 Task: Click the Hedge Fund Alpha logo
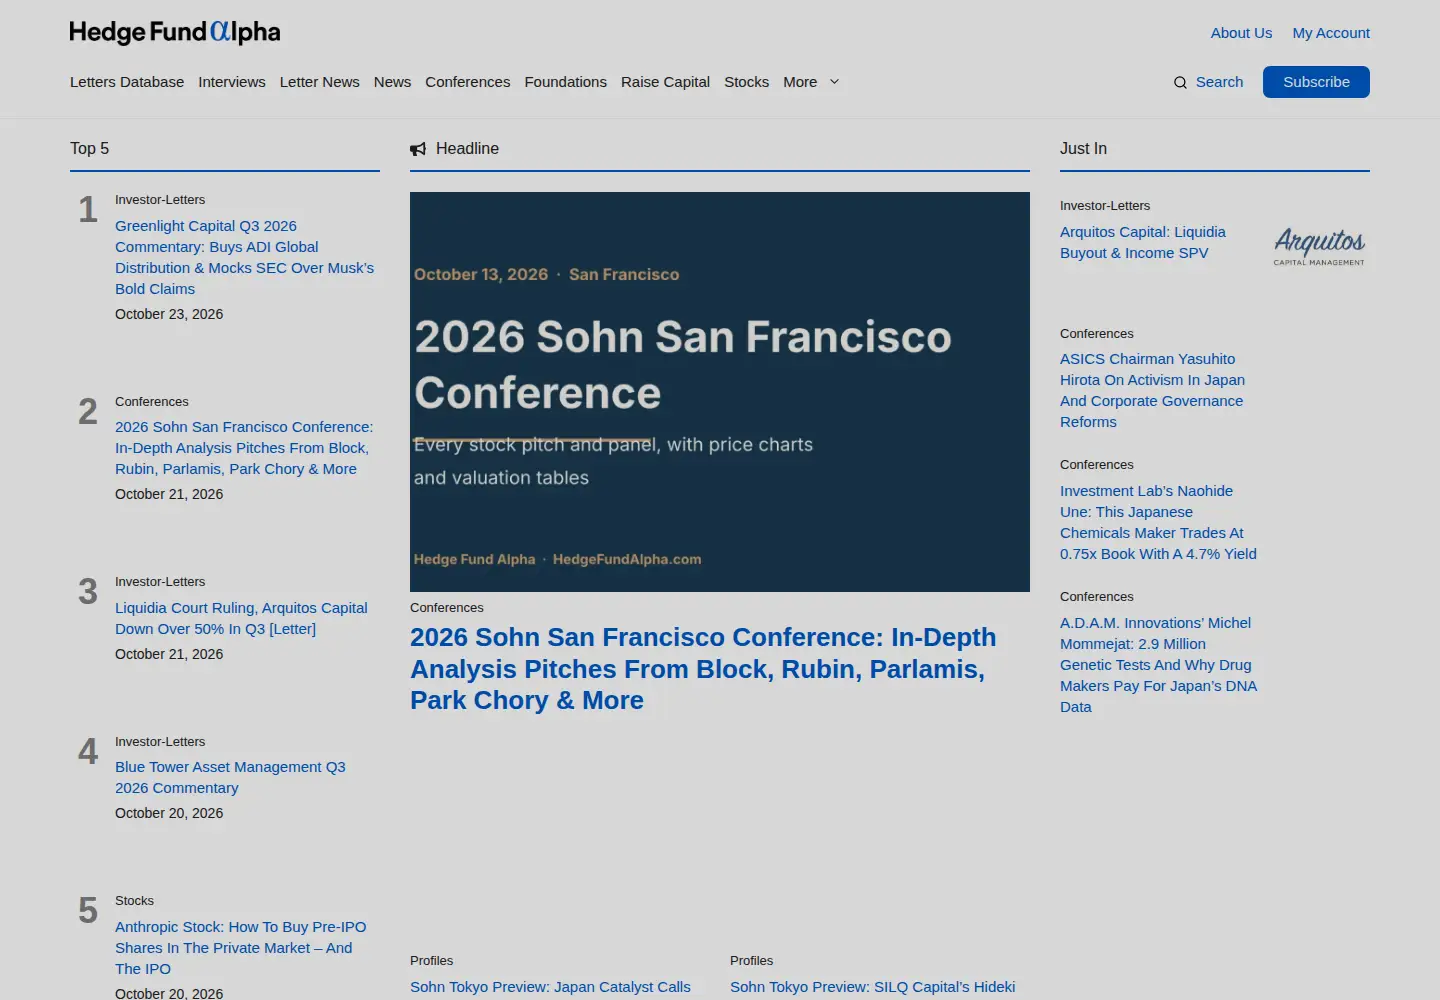(175, 33)
